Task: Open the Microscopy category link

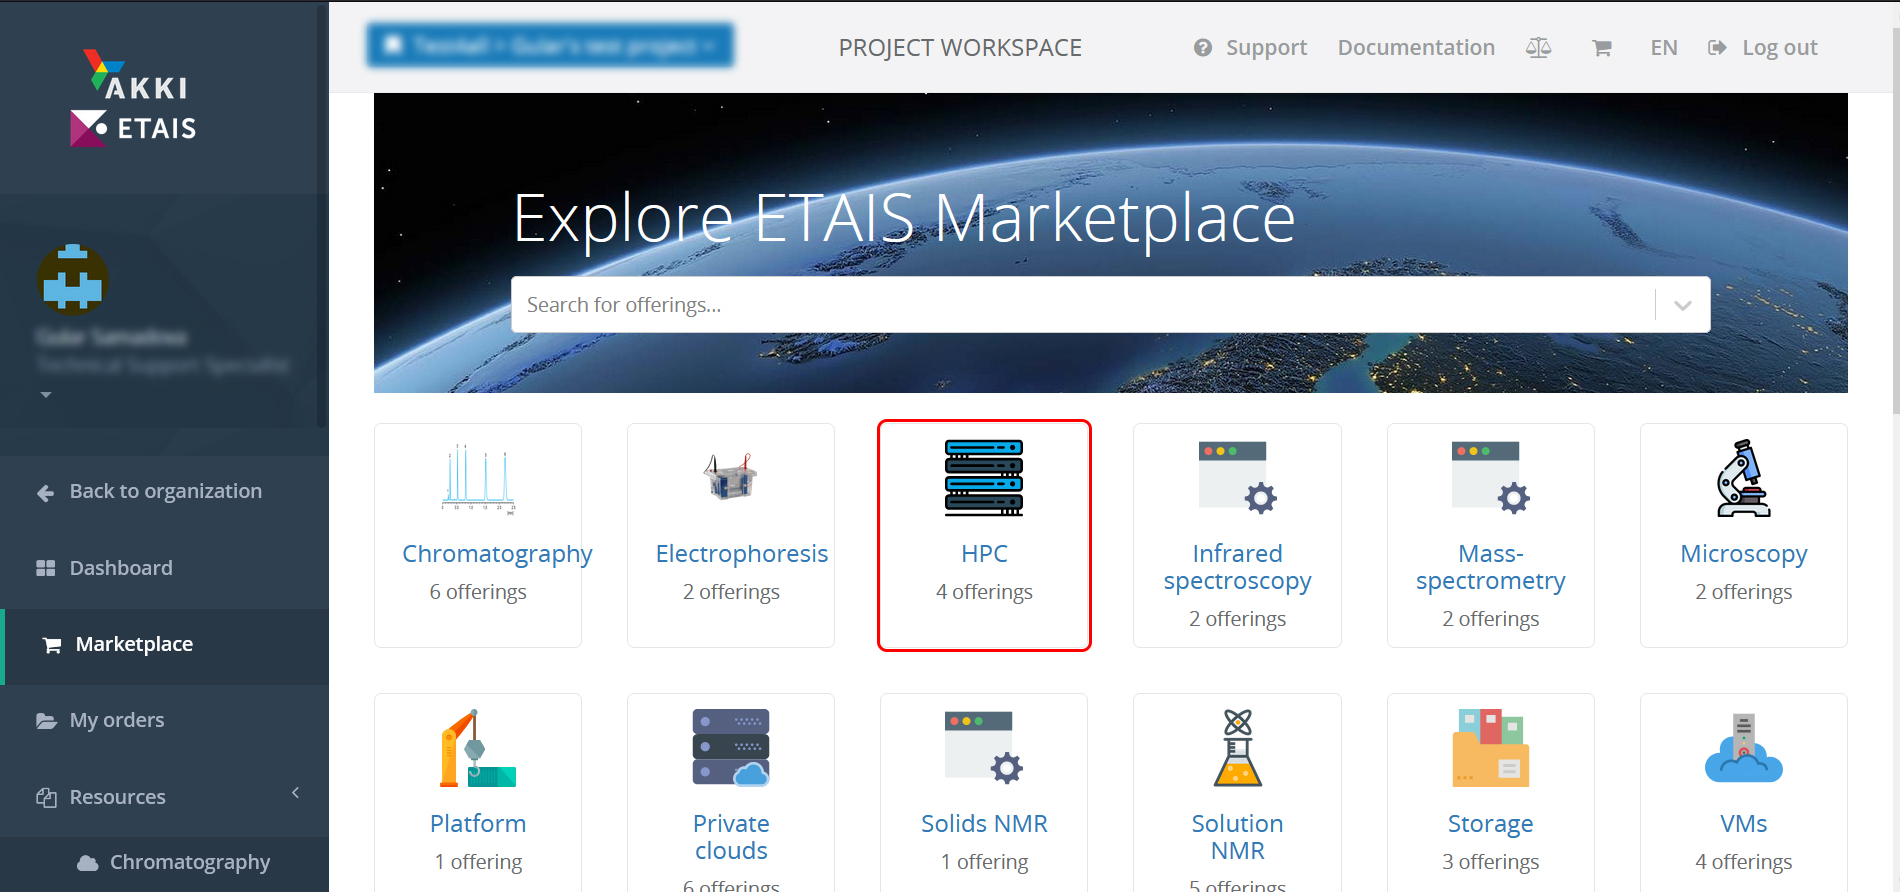Action: coord(1744,554)
